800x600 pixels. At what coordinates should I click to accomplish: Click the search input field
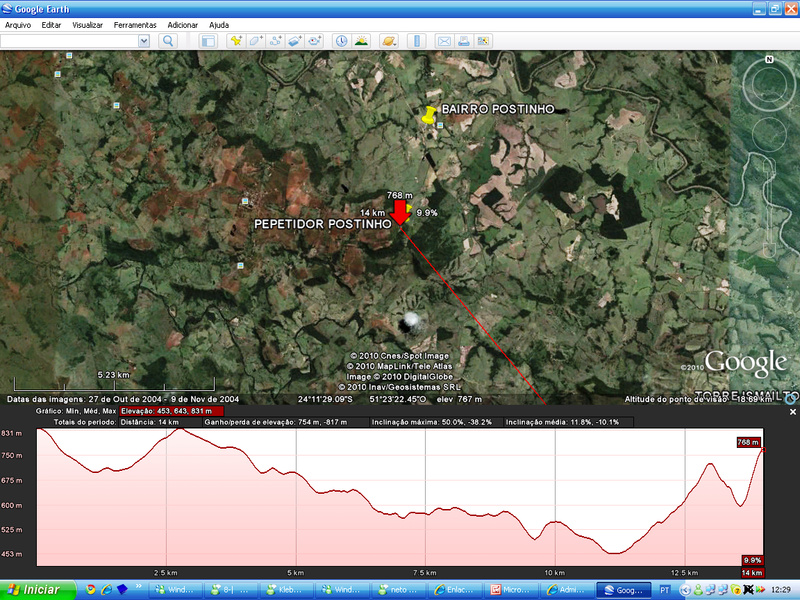tap(69, 41)
